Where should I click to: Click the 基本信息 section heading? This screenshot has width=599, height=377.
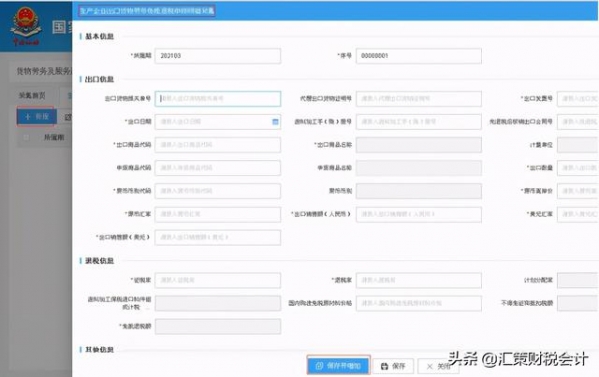click(99, 36)
